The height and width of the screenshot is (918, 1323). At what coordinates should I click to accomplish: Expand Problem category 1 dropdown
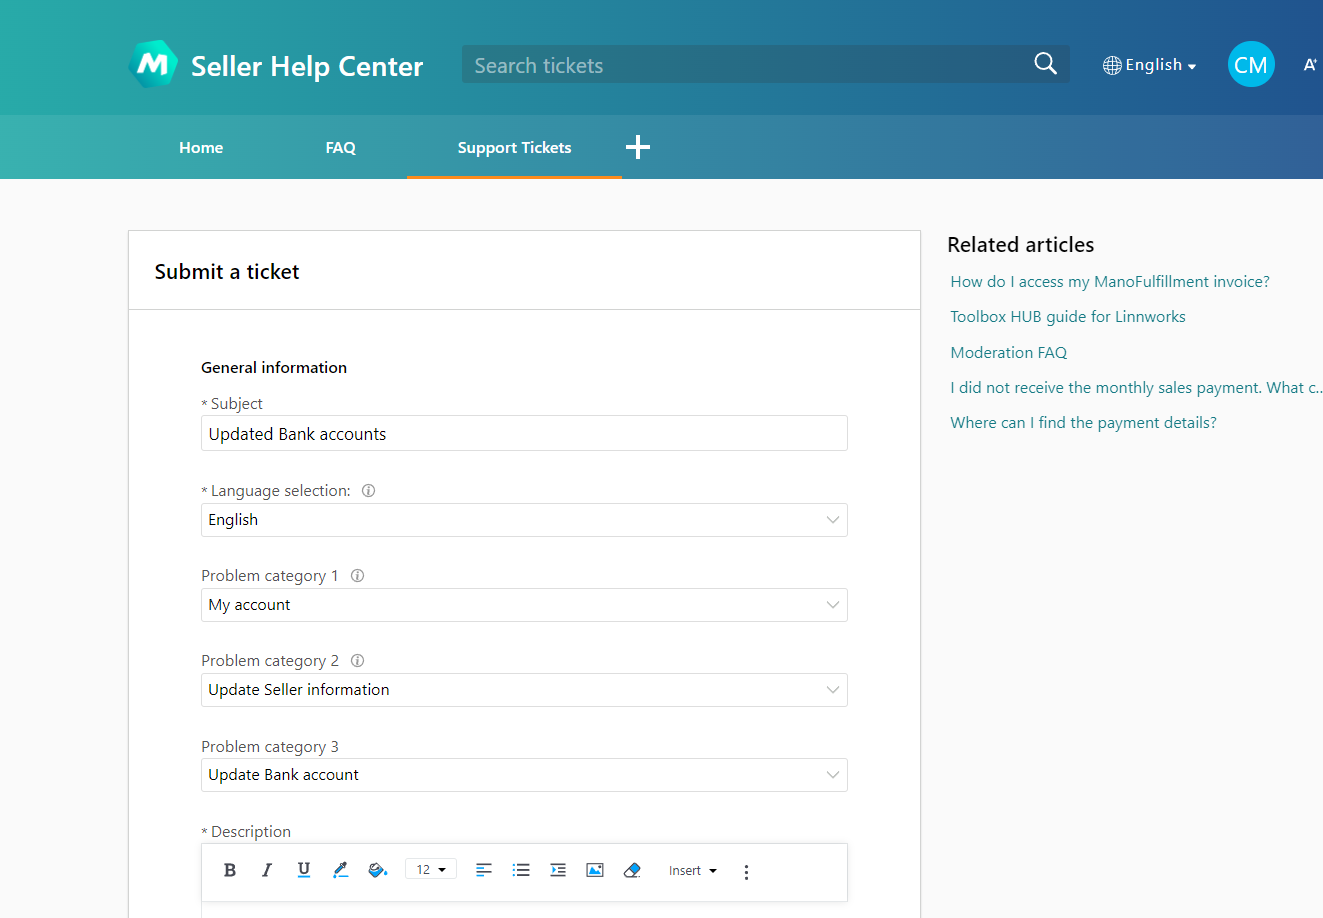pos(524,605)
